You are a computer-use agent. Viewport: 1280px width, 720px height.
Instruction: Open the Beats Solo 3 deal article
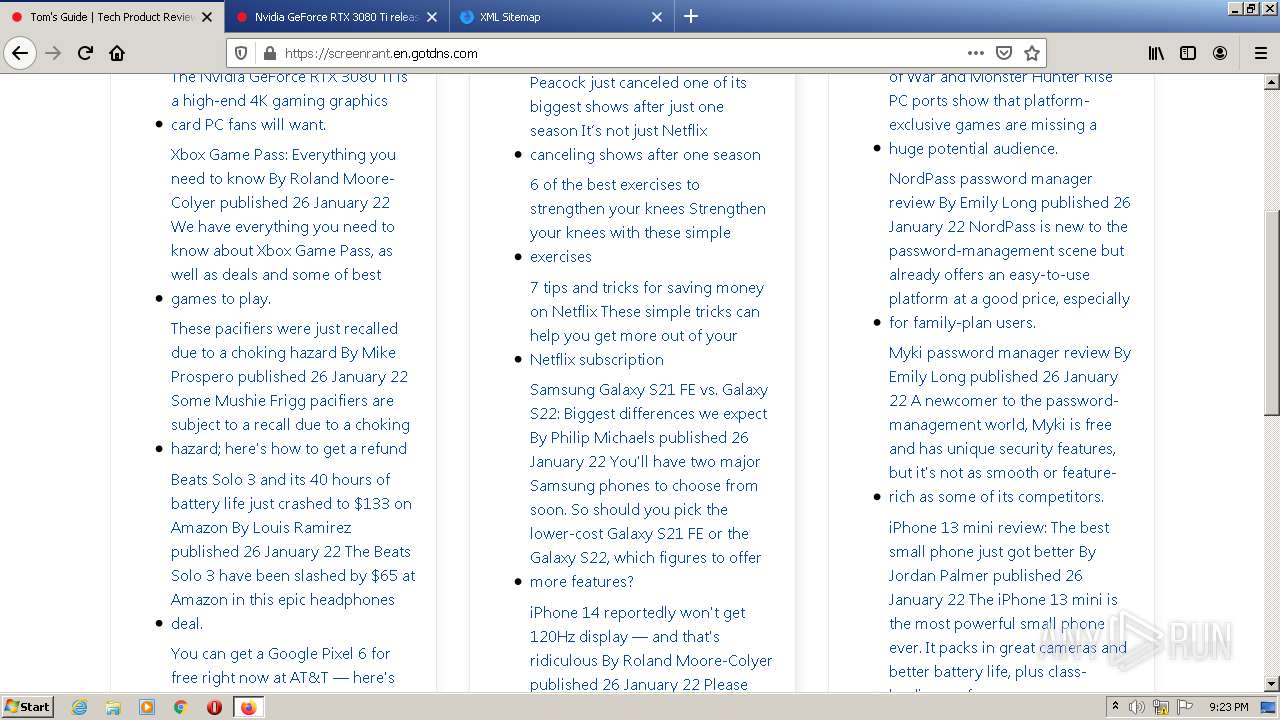click(x=292, y=551)
